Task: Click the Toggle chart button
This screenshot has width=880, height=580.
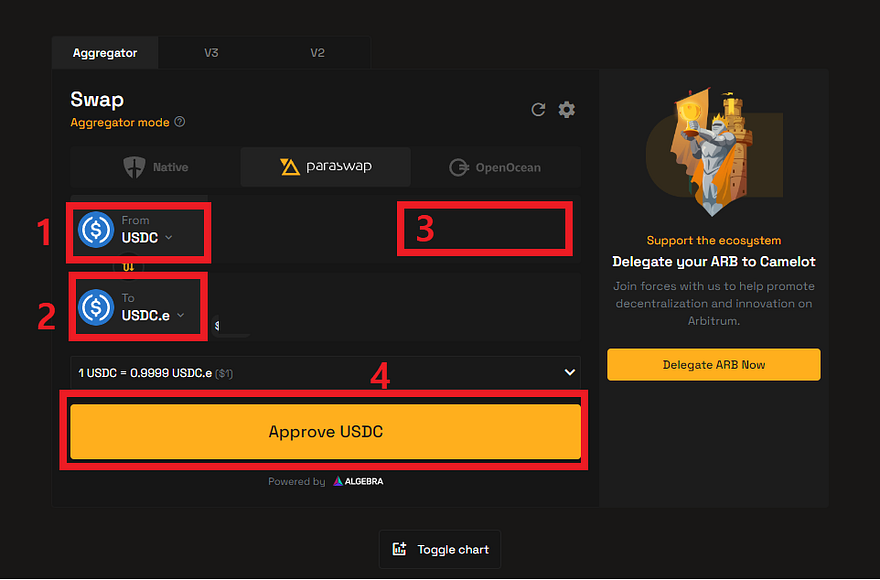Action: click(440, 549)
